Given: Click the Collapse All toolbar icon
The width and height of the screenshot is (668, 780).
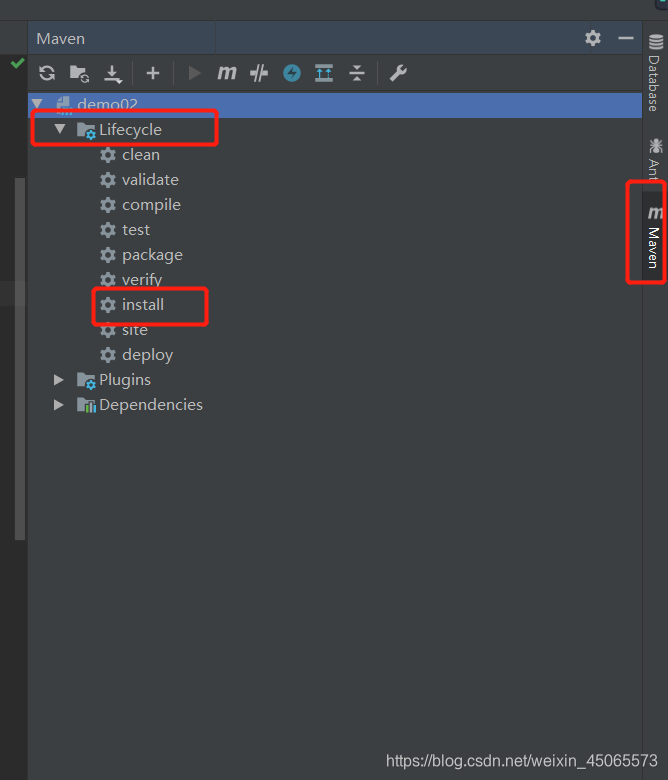Looking at the screenshot, I should tap(357, 74).
